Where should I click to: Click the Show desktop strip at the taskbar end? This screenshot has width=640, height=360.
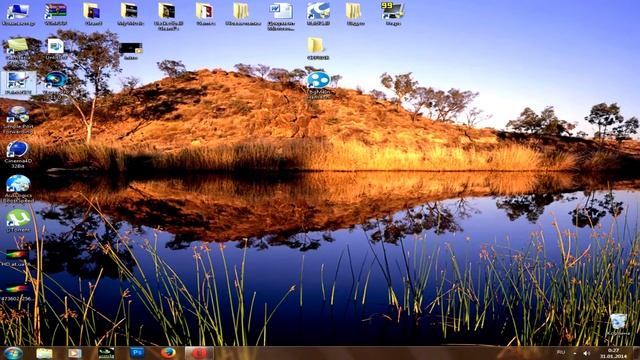pyautogui.click(x=637, y=353)
